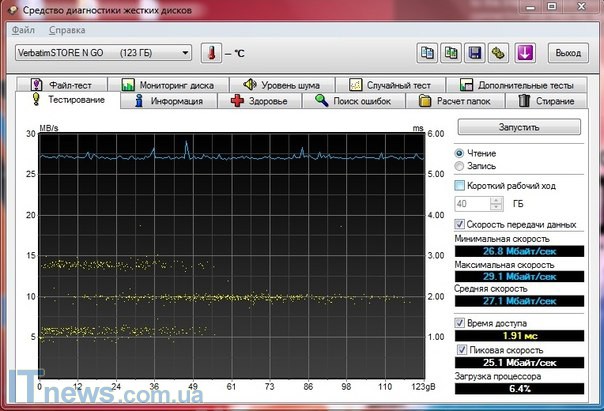Click the copy screenshot to clipboard icon
The image size is (604, 411).
click(451, 52)
